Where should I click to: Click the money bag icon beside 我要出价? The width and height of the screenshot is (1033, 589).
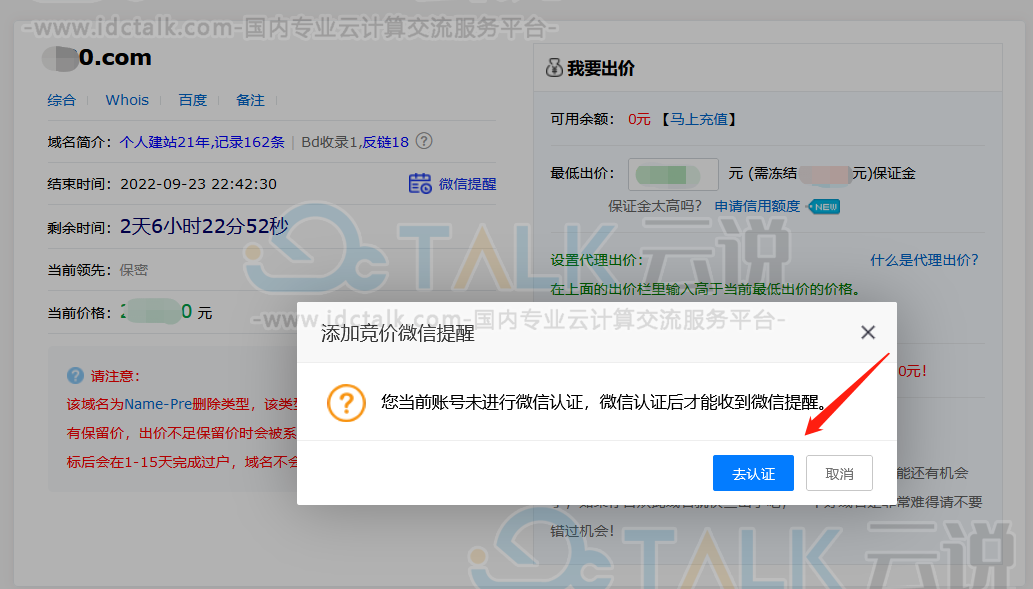pos(554,67)
